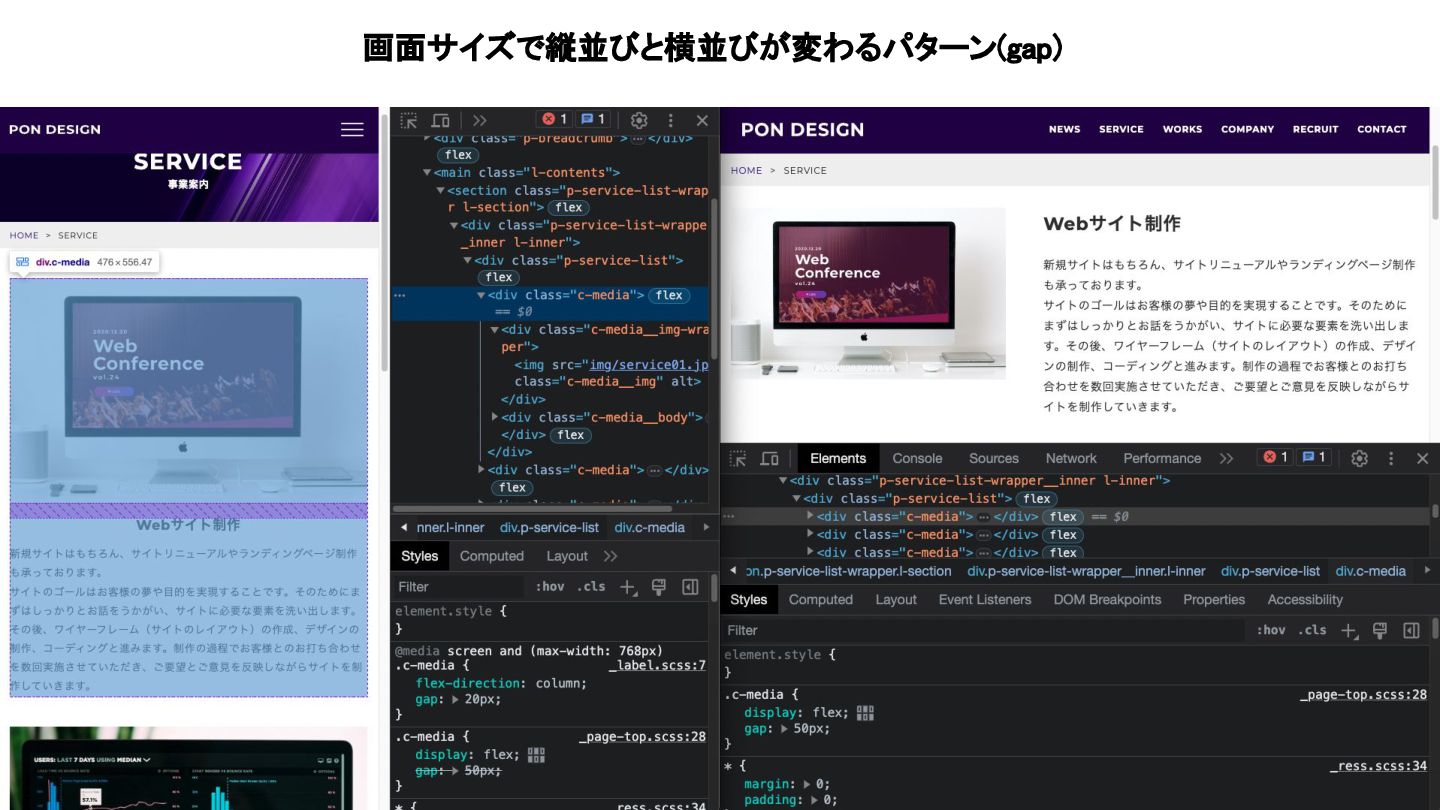Switch to the Performance tab
The image size is (1440, 810).
pos(1162,458)
